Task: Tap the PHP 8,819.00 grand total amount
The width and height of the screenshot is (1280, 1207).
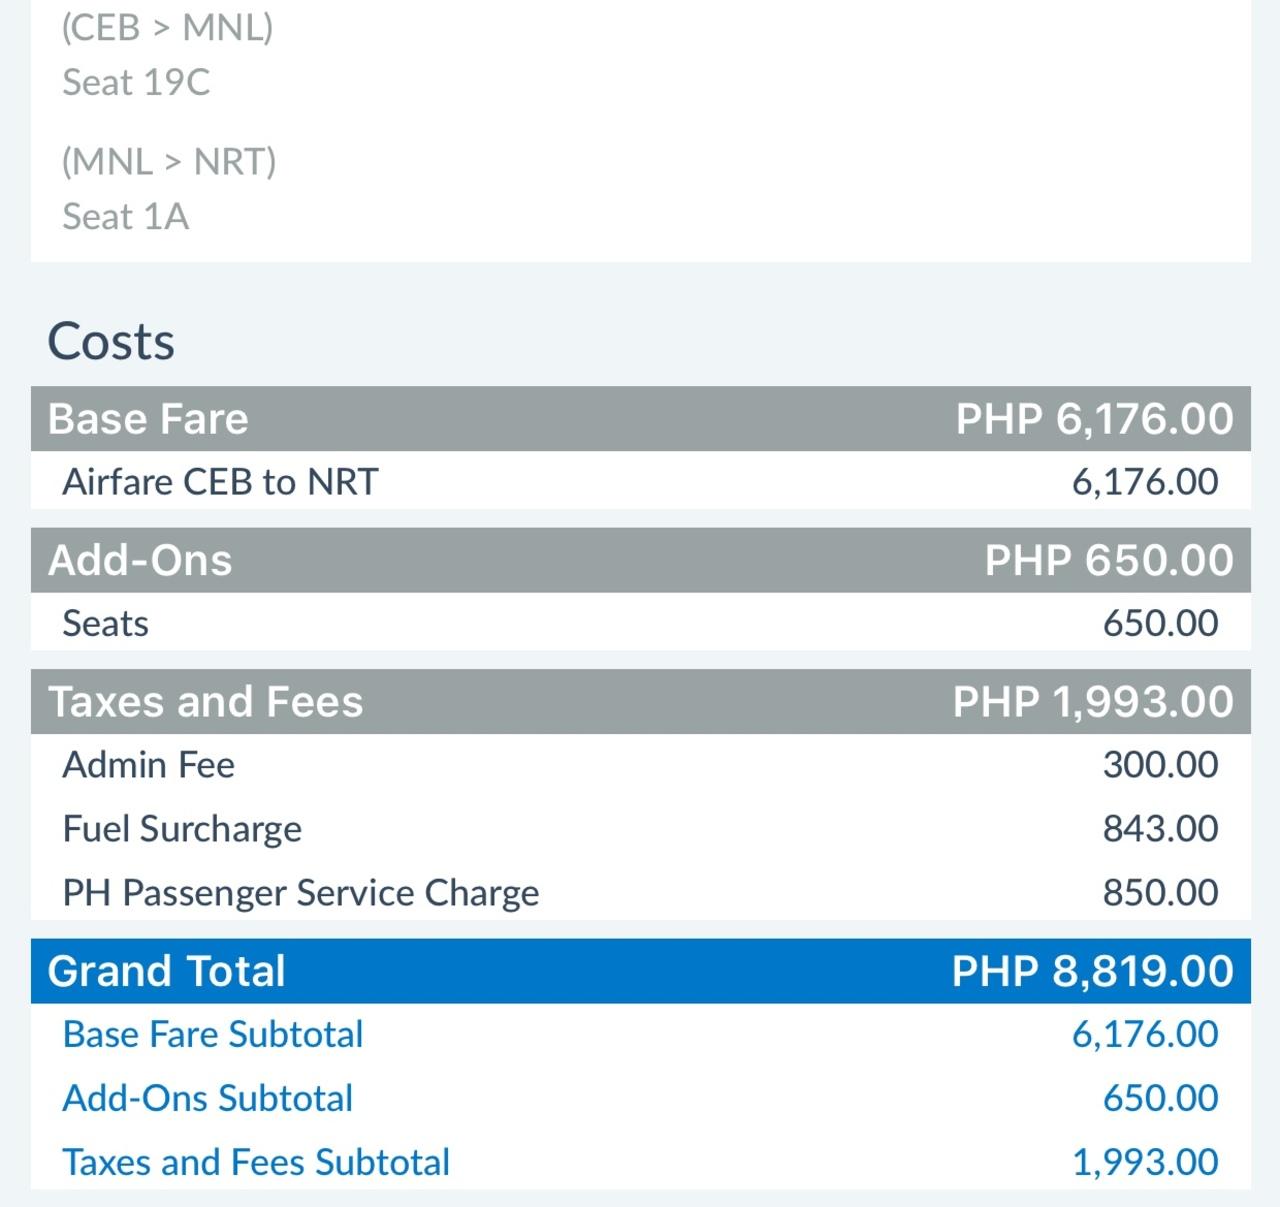Action: point(1093,971)
